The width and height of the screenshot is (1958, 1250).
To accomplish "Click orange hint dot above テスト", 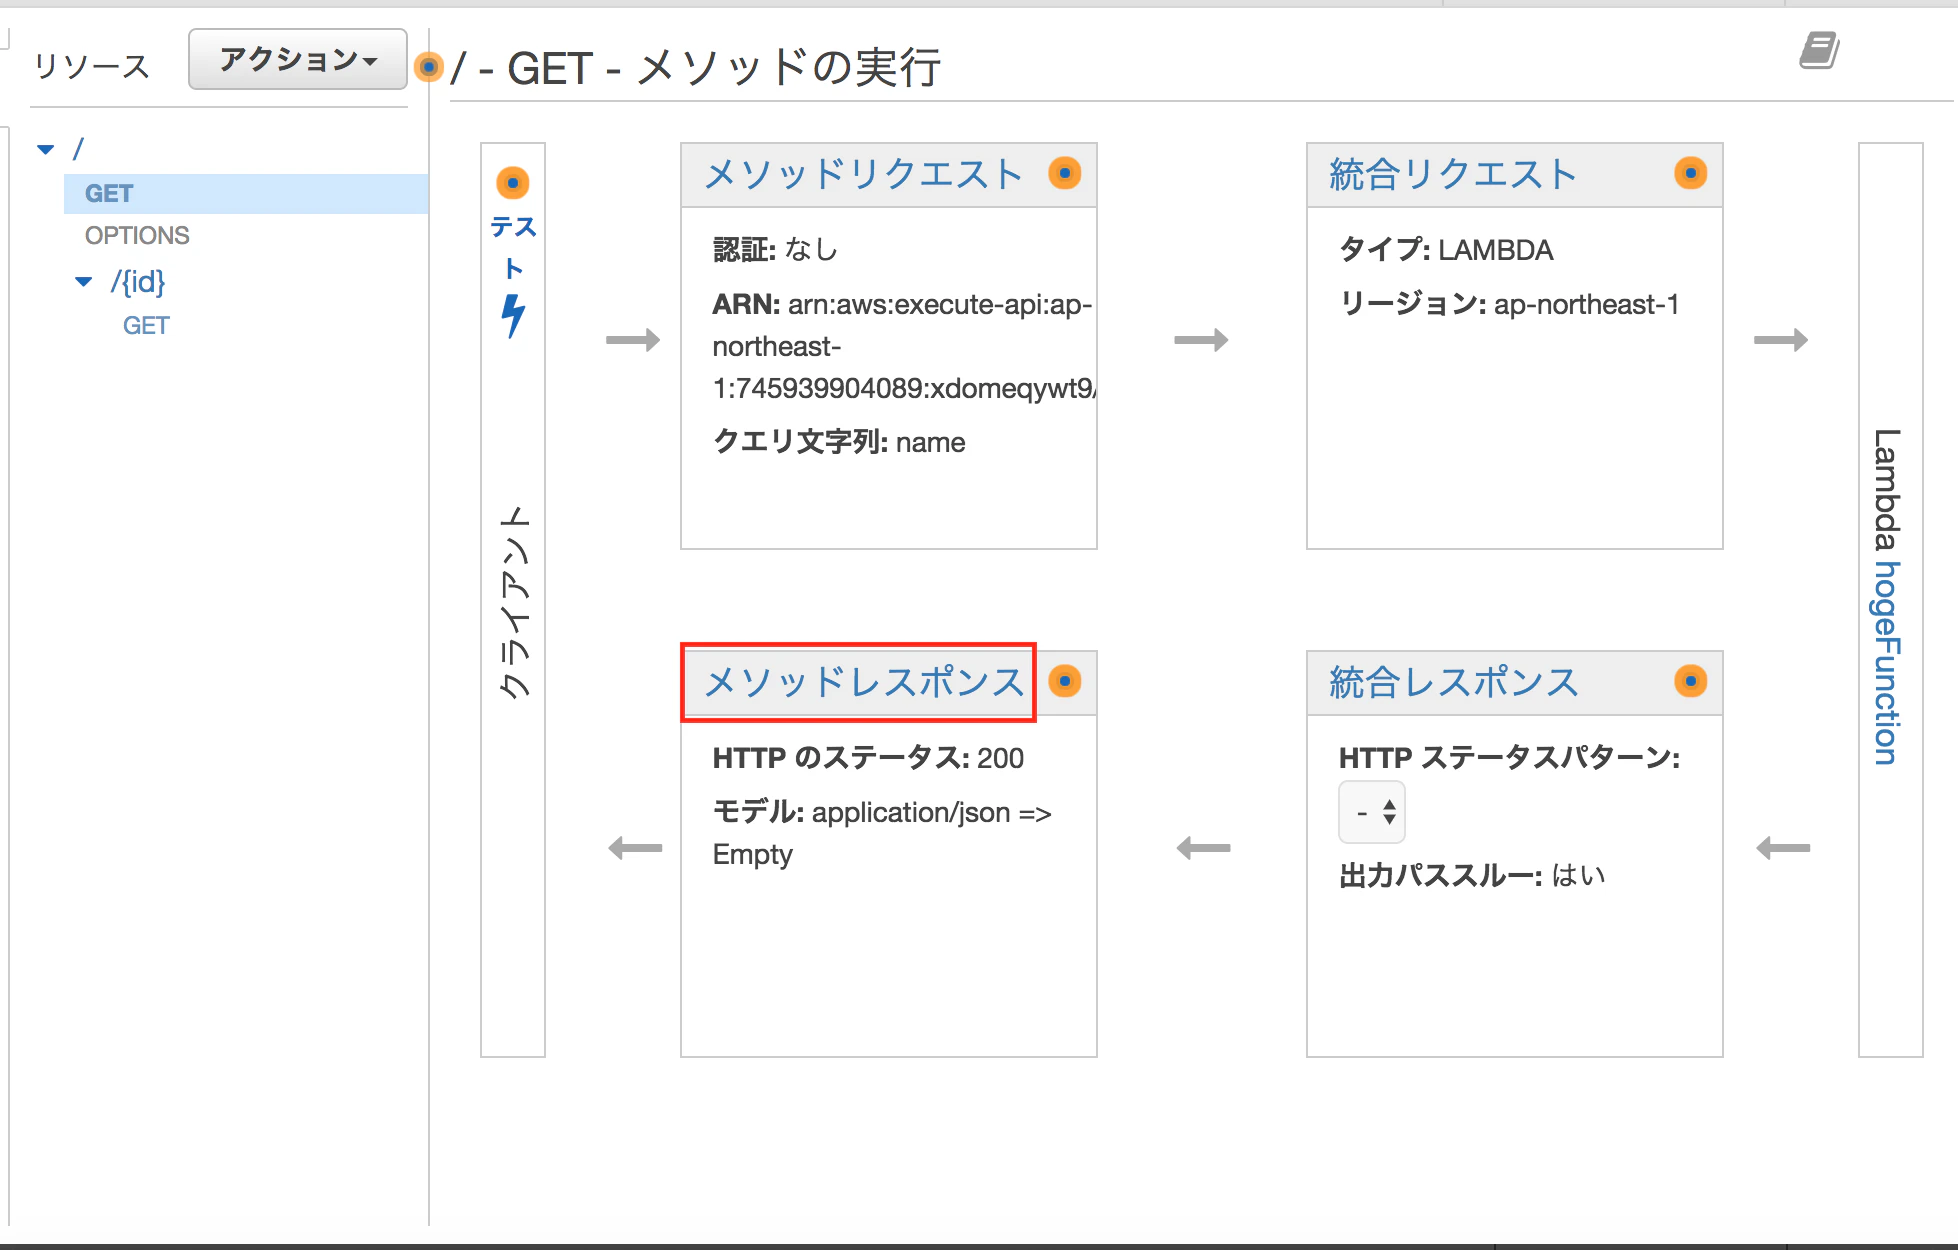I will pyautogui.click(x=513, y=183).
